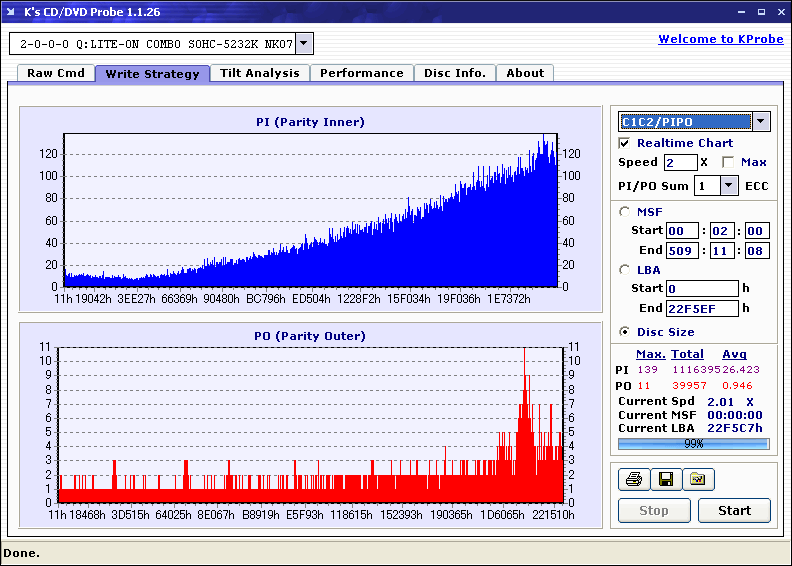This screenshot has height=566, width=792.
Task: Open the drive selection dropdown
Action: pos(304,43)
